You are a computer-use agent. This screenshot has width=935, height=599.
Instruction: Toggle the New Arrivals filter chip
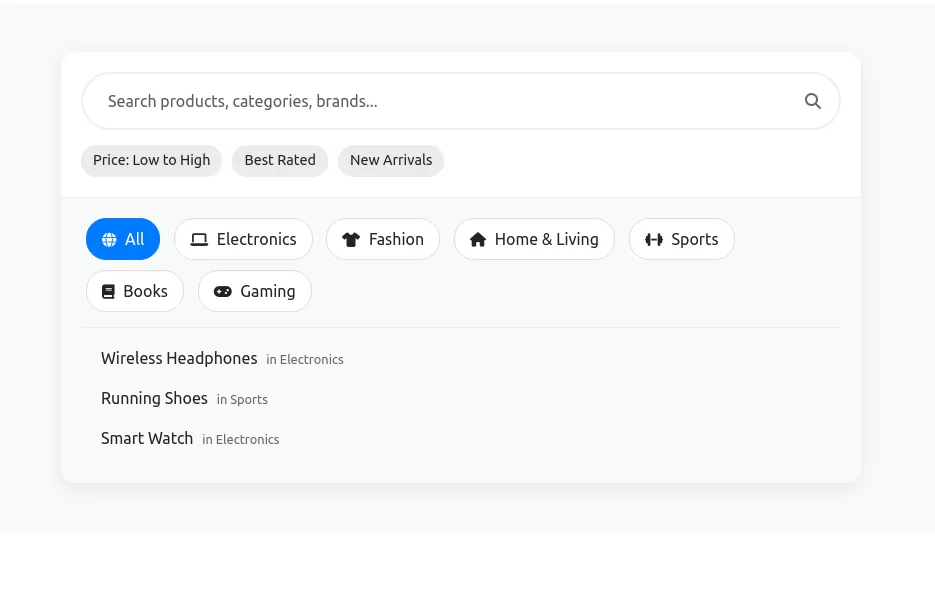[391, 160]
